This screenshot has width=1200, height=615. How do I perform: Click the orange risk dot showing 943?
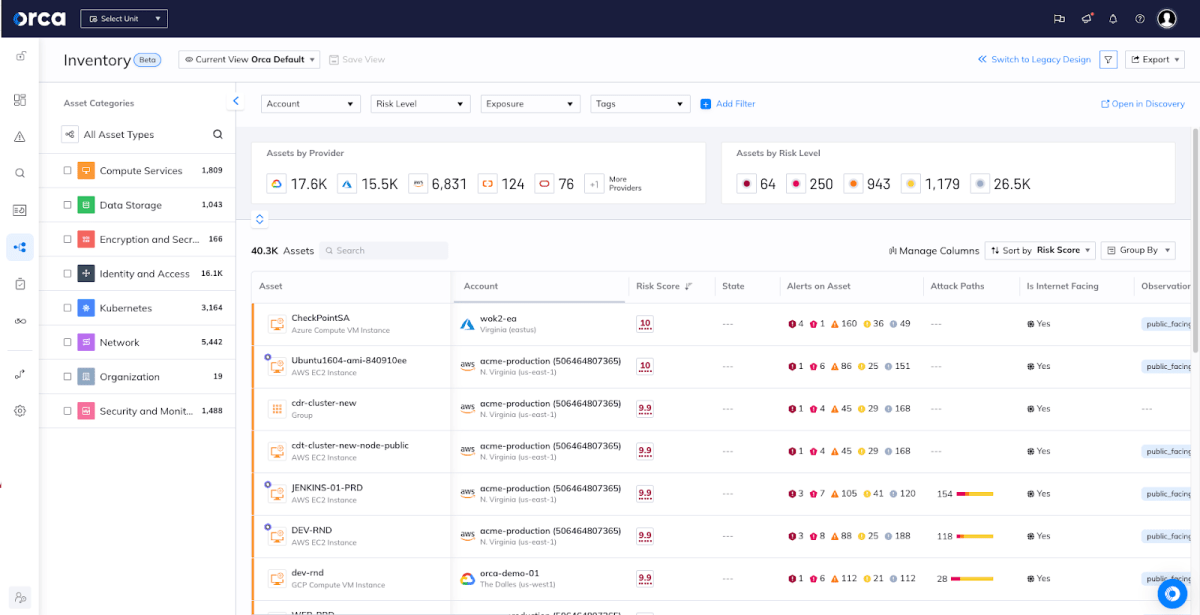click(x=853, y=184)
